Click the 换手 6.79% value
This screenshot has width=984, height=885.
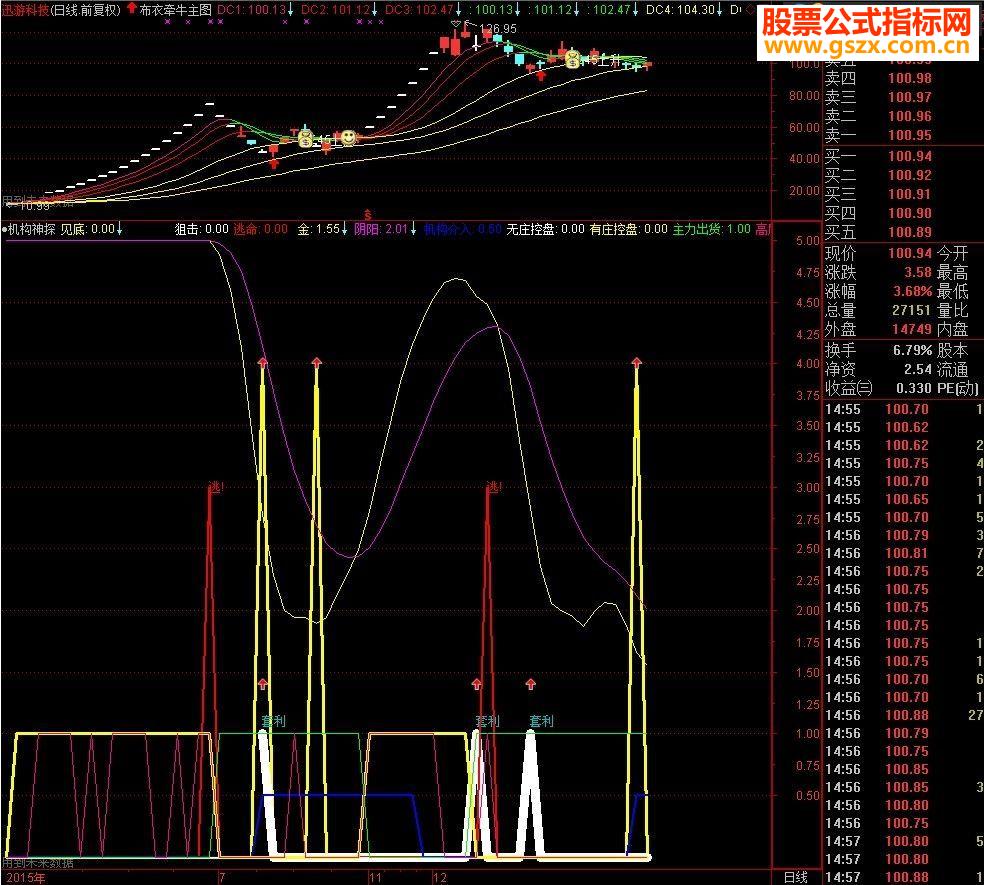[912, 350]
